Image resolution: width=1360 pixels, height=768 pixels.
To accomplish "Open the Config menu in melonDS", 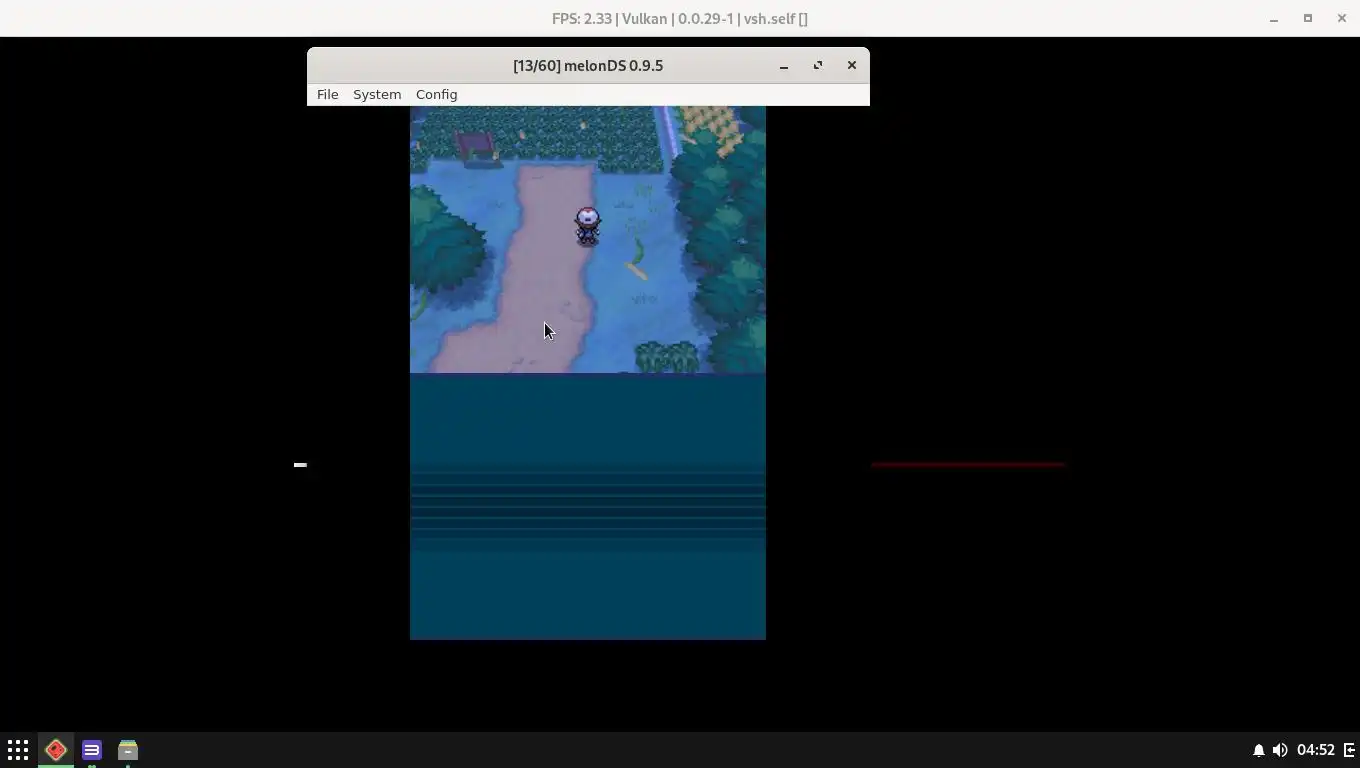I will coord(436,94).
